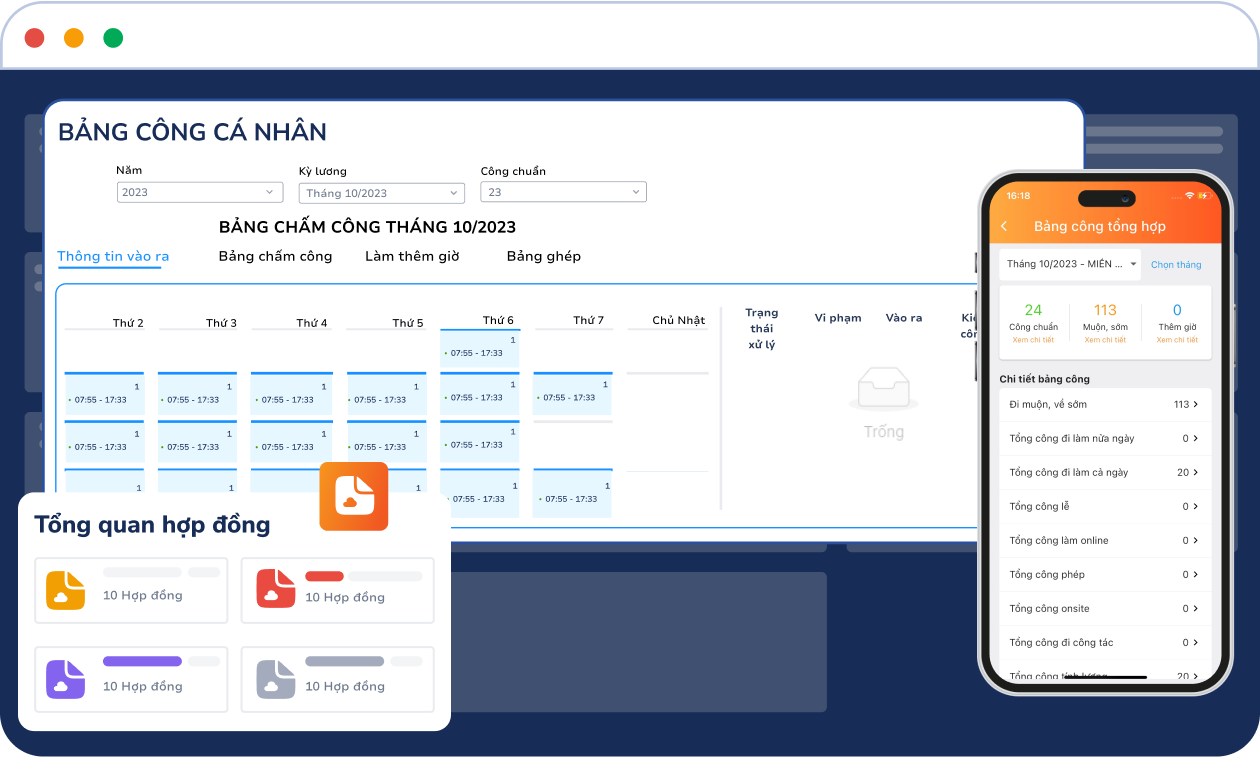This screenshot has width=1260, height=757.
Task: Click the yellow contract file icon
Action: [x=65, y=590]
